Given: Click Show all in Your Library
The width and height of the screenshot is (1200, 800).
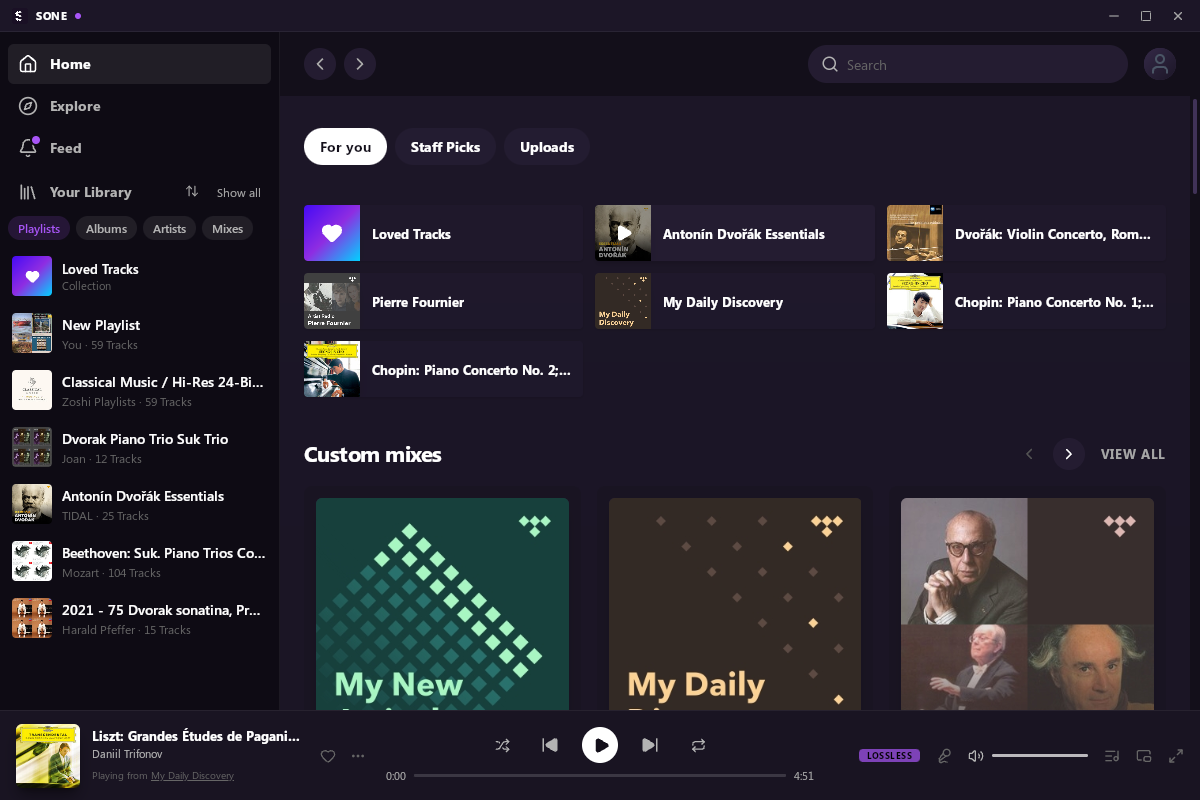Looking at the screenshot, I should pos(238,193).
